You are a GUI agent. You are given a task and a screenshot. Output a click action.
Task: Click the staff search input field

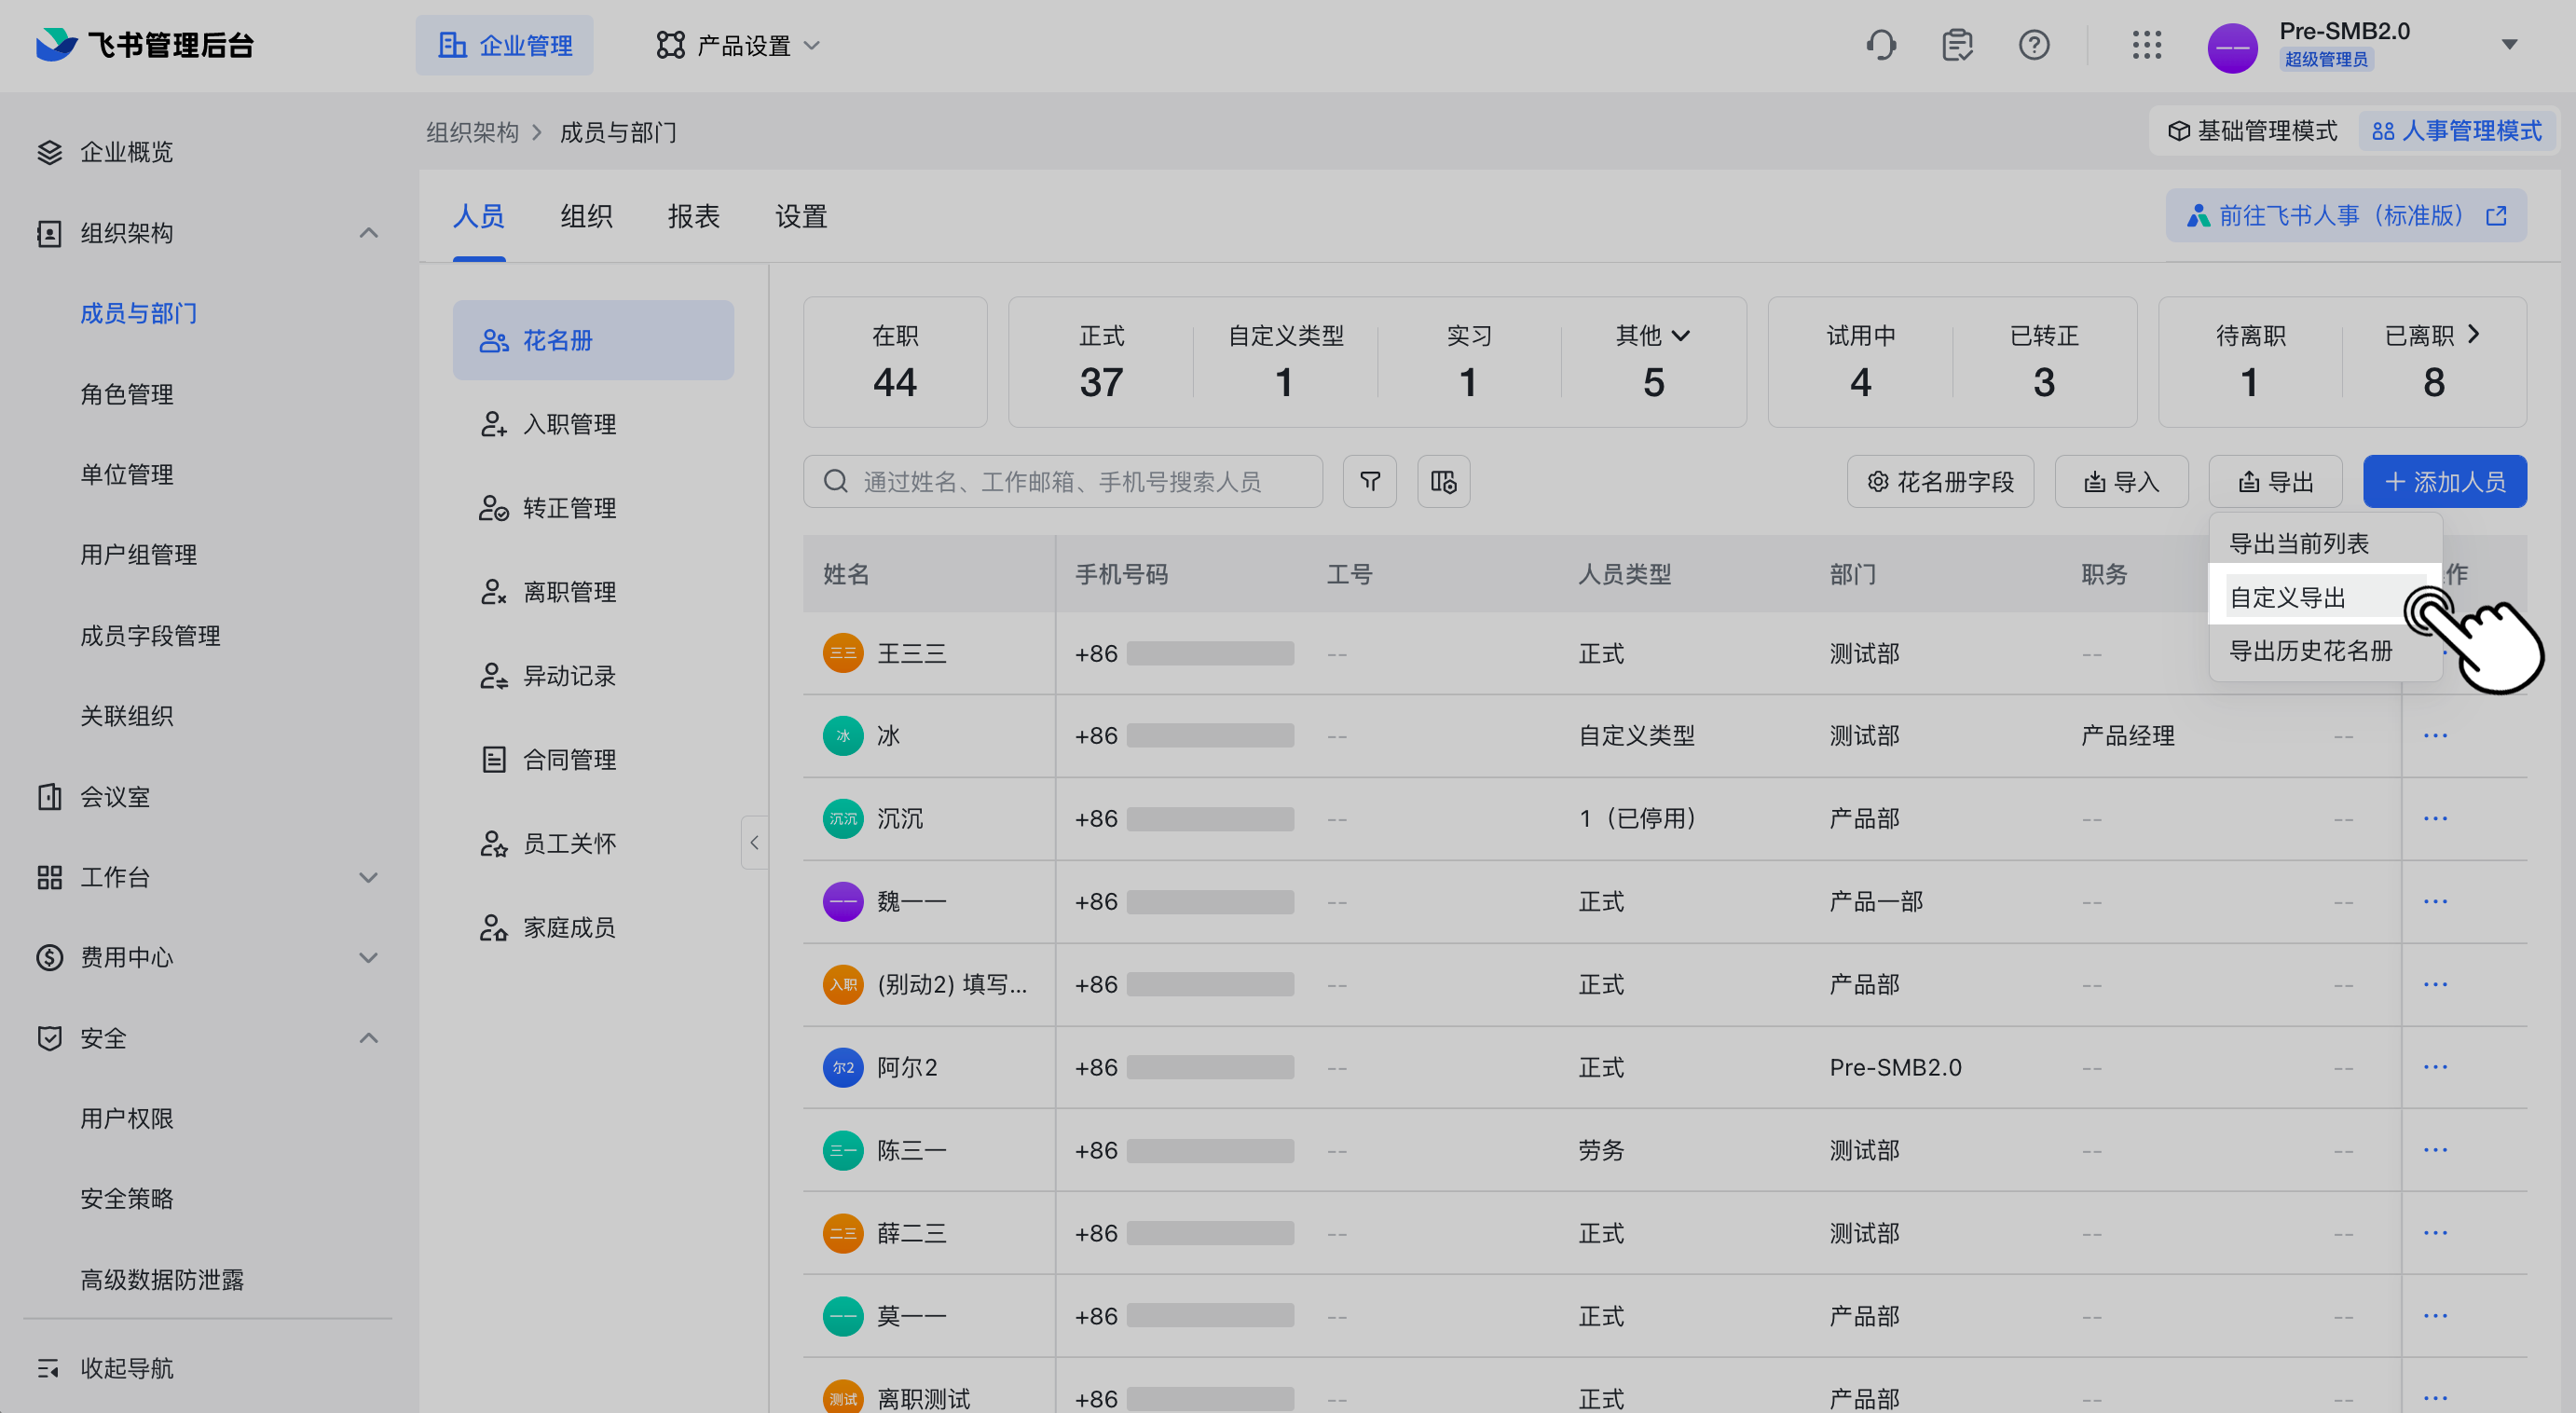(x=1063, y=482)
